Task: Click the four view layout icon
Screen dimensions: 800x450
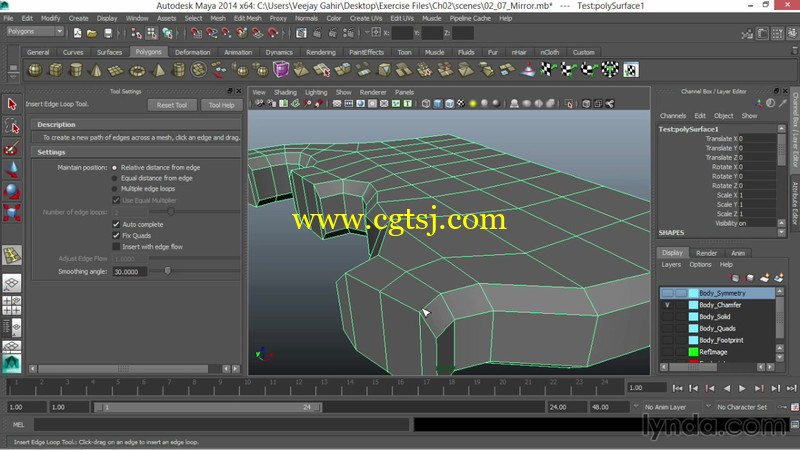Action: [x=12, y=305]
